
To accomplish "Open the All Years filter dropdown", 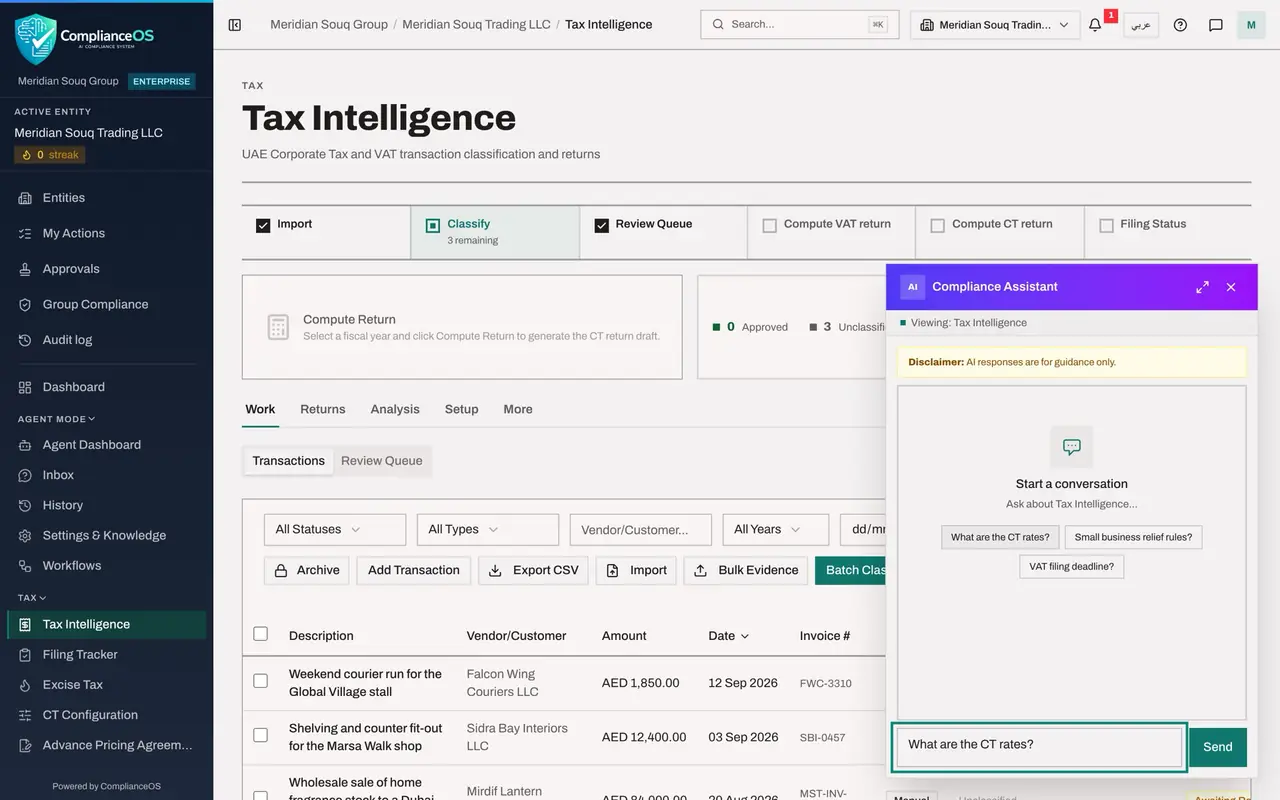I will tap(776, 529).
